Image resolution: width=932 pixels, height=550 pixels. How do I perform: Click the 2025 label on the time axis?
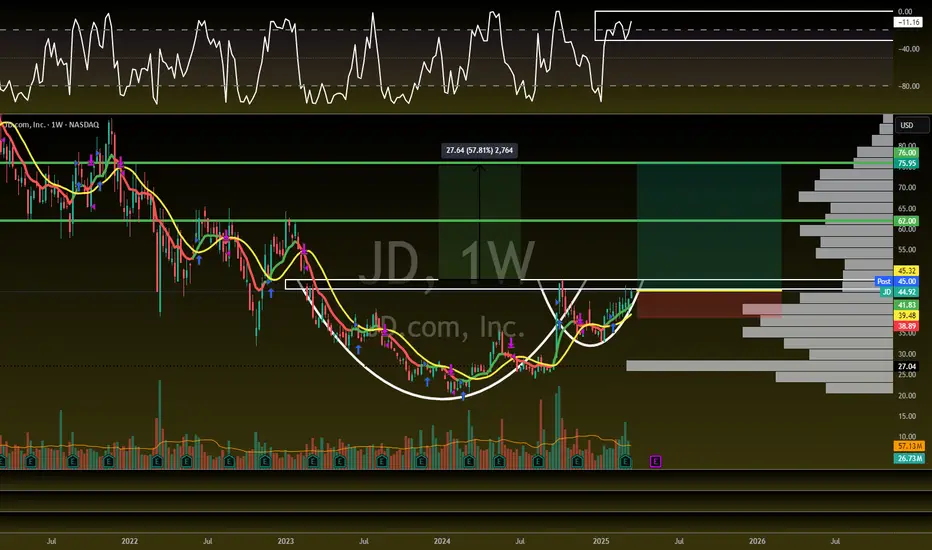click(x=601, y=541)
